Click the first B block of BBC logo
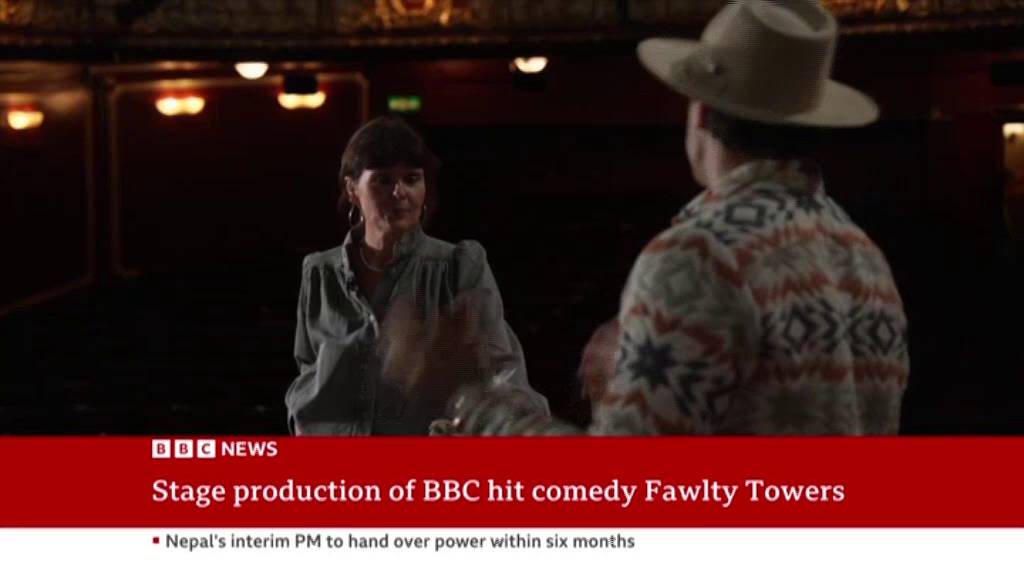1024x576 pixels. [x=161, y=449]
